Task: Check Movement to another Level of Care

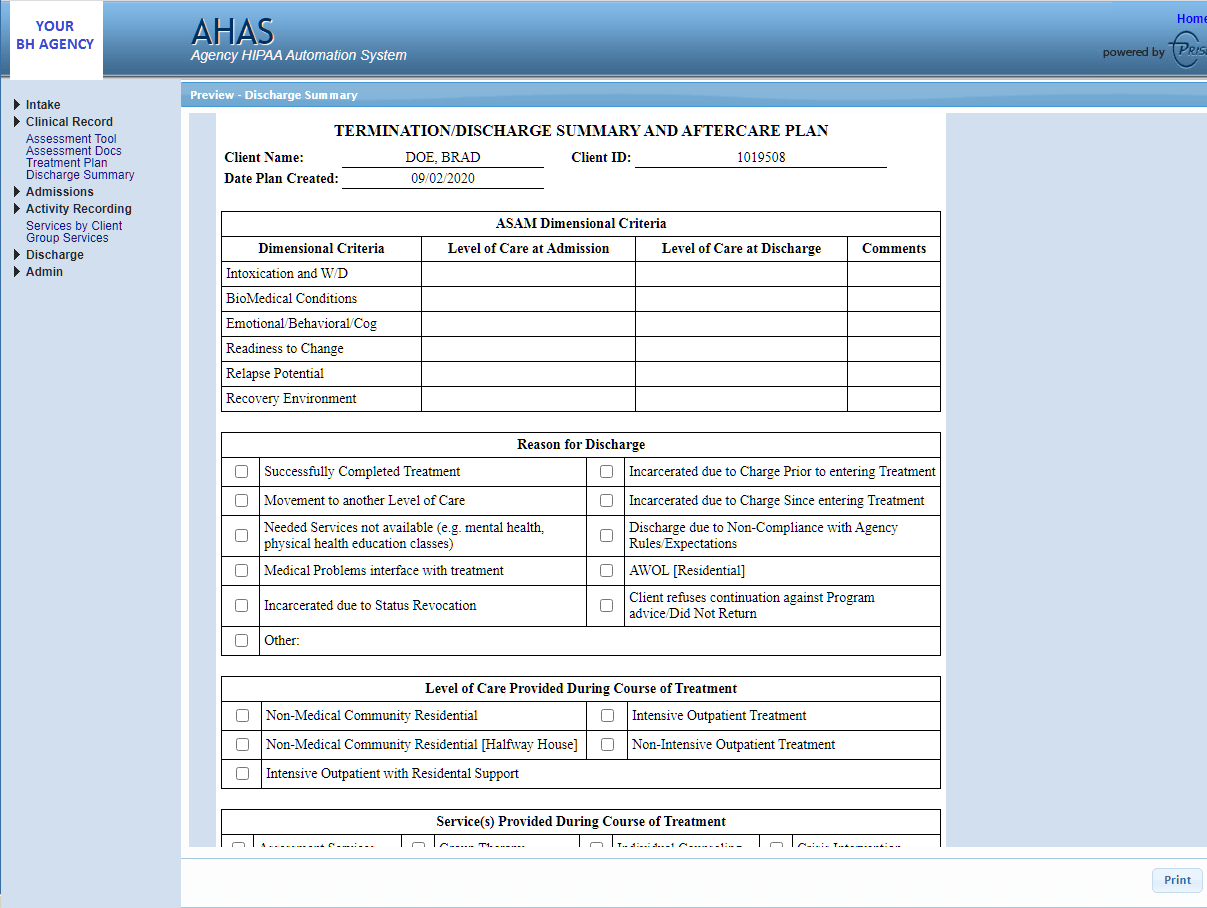Action: pyautogui.click(x=240, y=499)
